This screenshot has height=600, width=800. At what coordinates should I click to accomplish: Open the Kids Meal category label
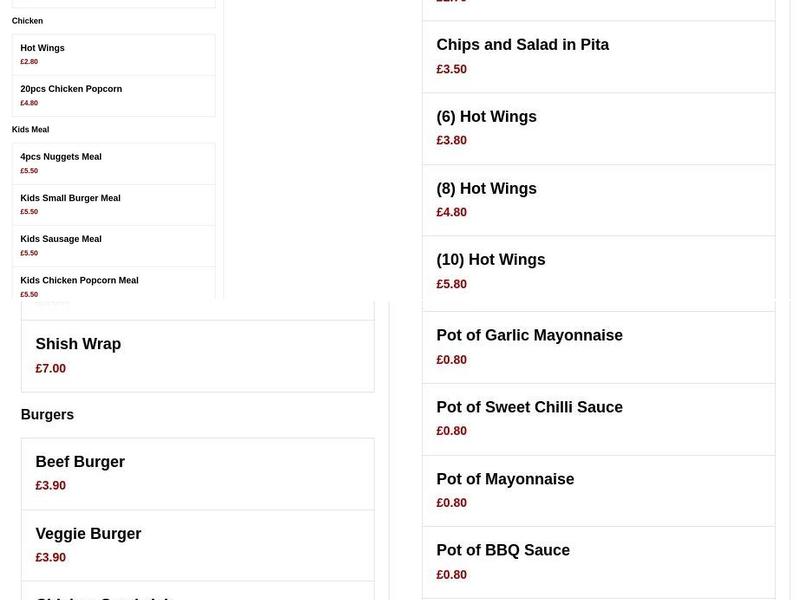pos(30,129)
